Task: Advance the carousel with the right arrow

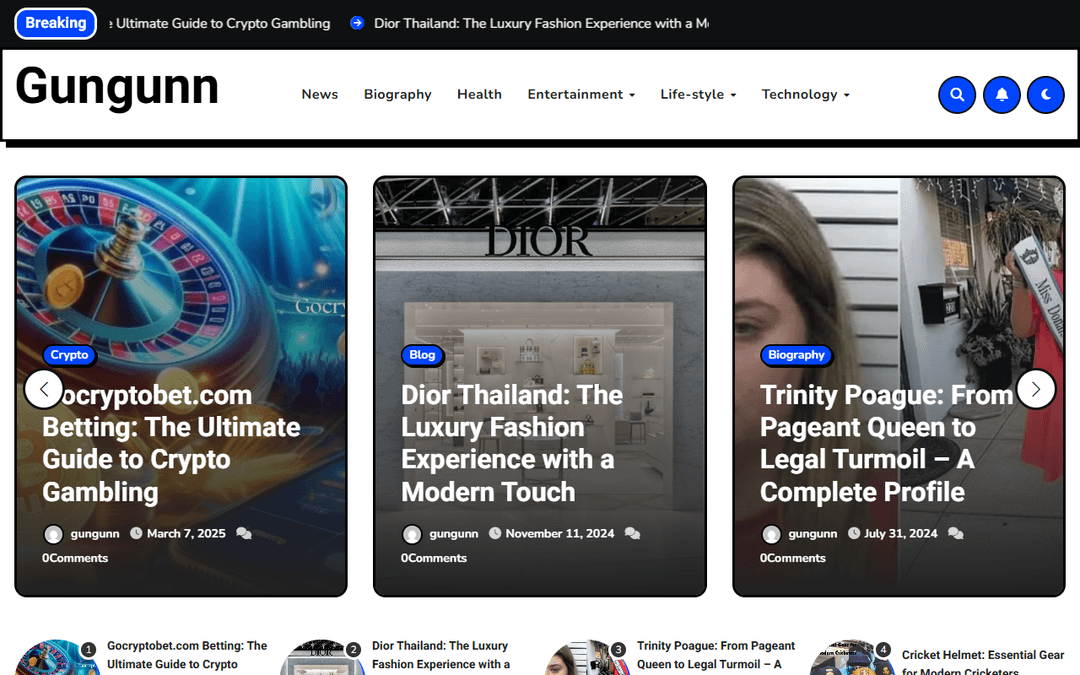Action: coord(1036,389)
